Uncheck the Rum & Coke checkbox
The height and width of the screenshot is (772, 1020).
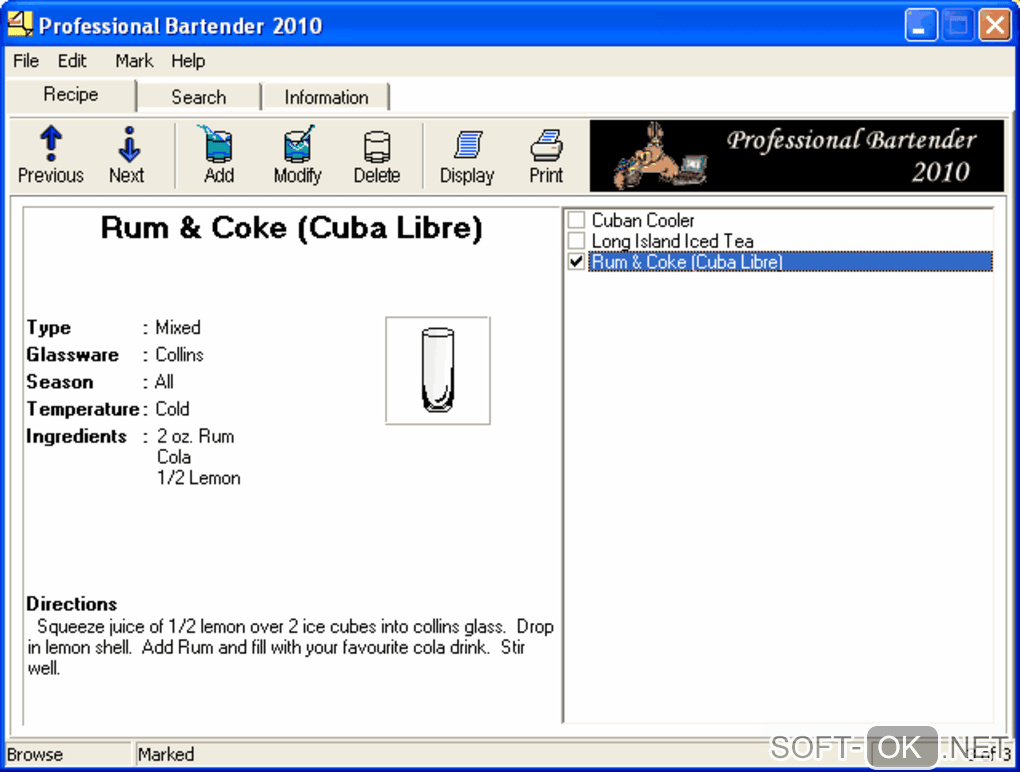[576, 261]
